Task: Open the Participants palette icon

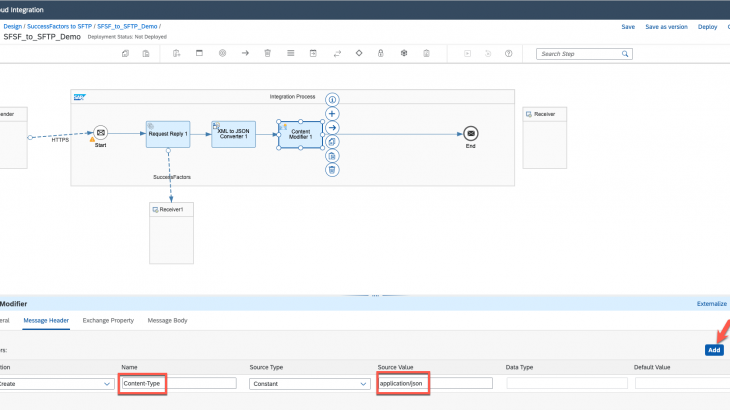Action: [176, 54]
